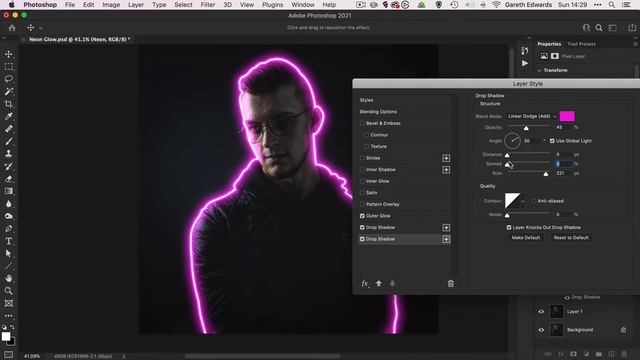Open Blend Mode Linear Dodge dropdown

pos(532,116)
